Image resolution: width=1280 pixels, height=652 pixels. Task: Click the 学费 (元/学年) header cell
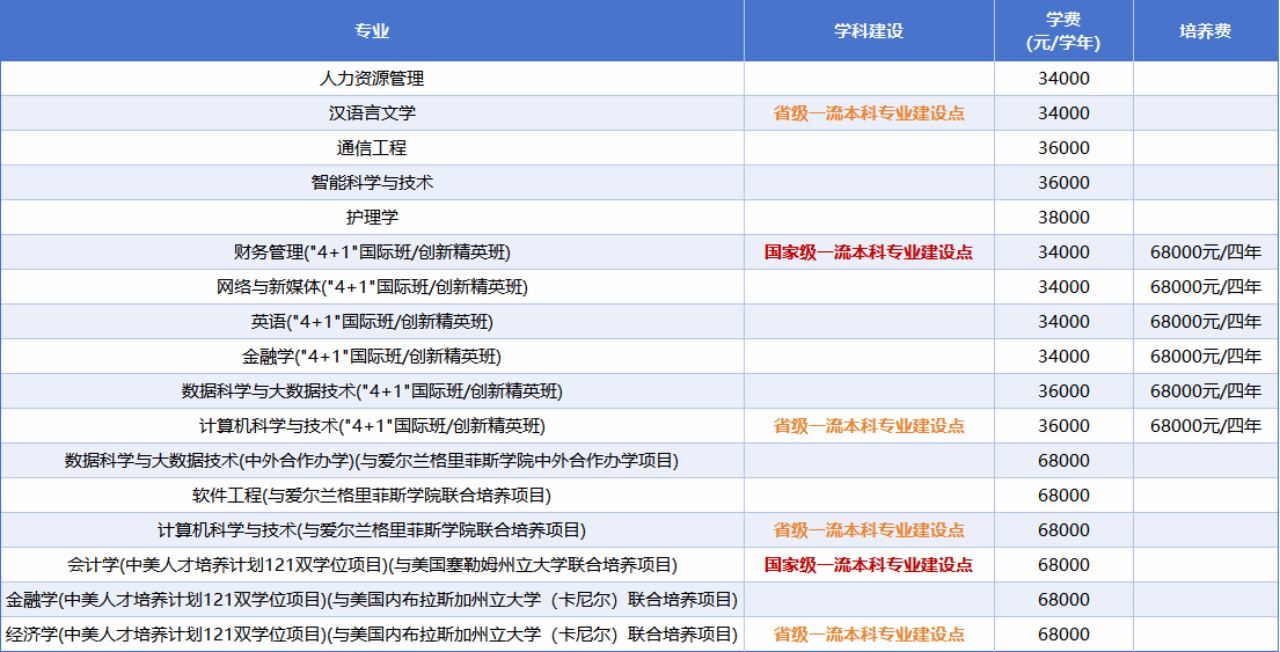[1063, 31]
